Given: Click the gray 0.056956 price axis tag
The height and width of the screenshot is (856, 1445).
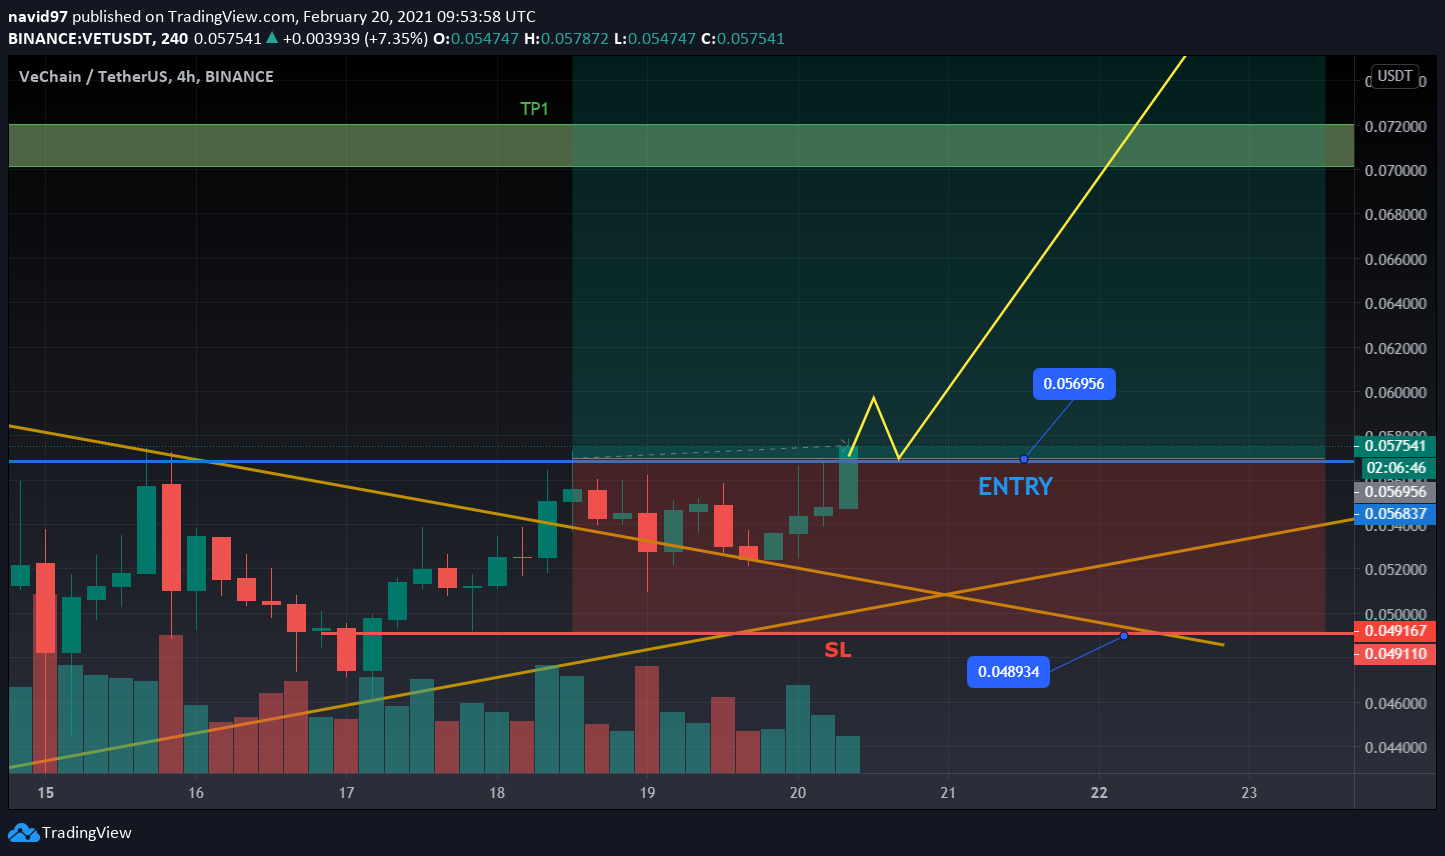Looking at the screenshot, I should coord(1395,491).
